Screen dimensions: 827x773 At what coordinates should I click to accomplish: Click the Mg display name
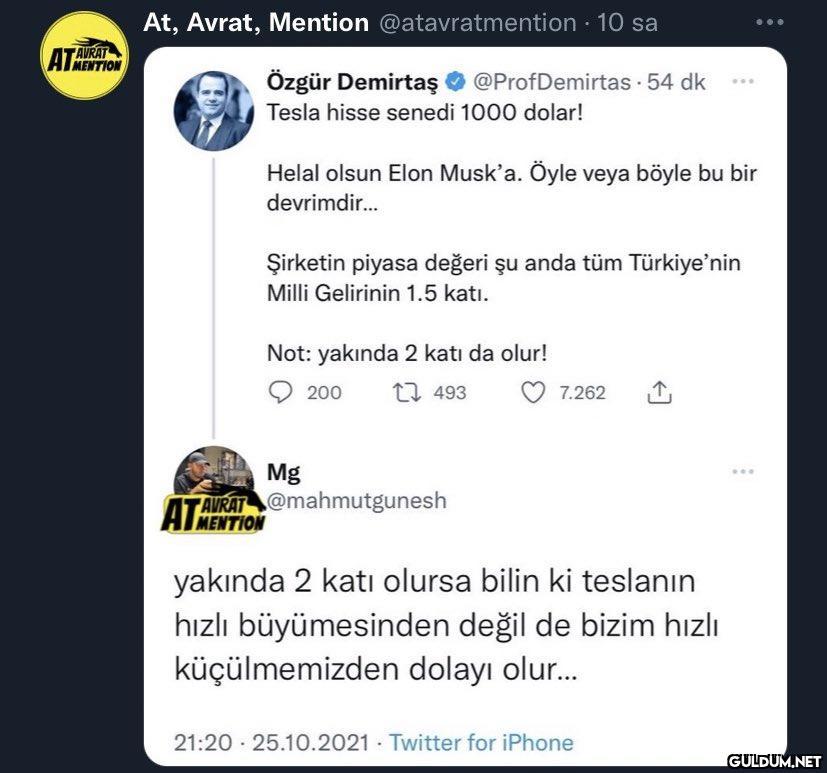click(x=283, y=472)
